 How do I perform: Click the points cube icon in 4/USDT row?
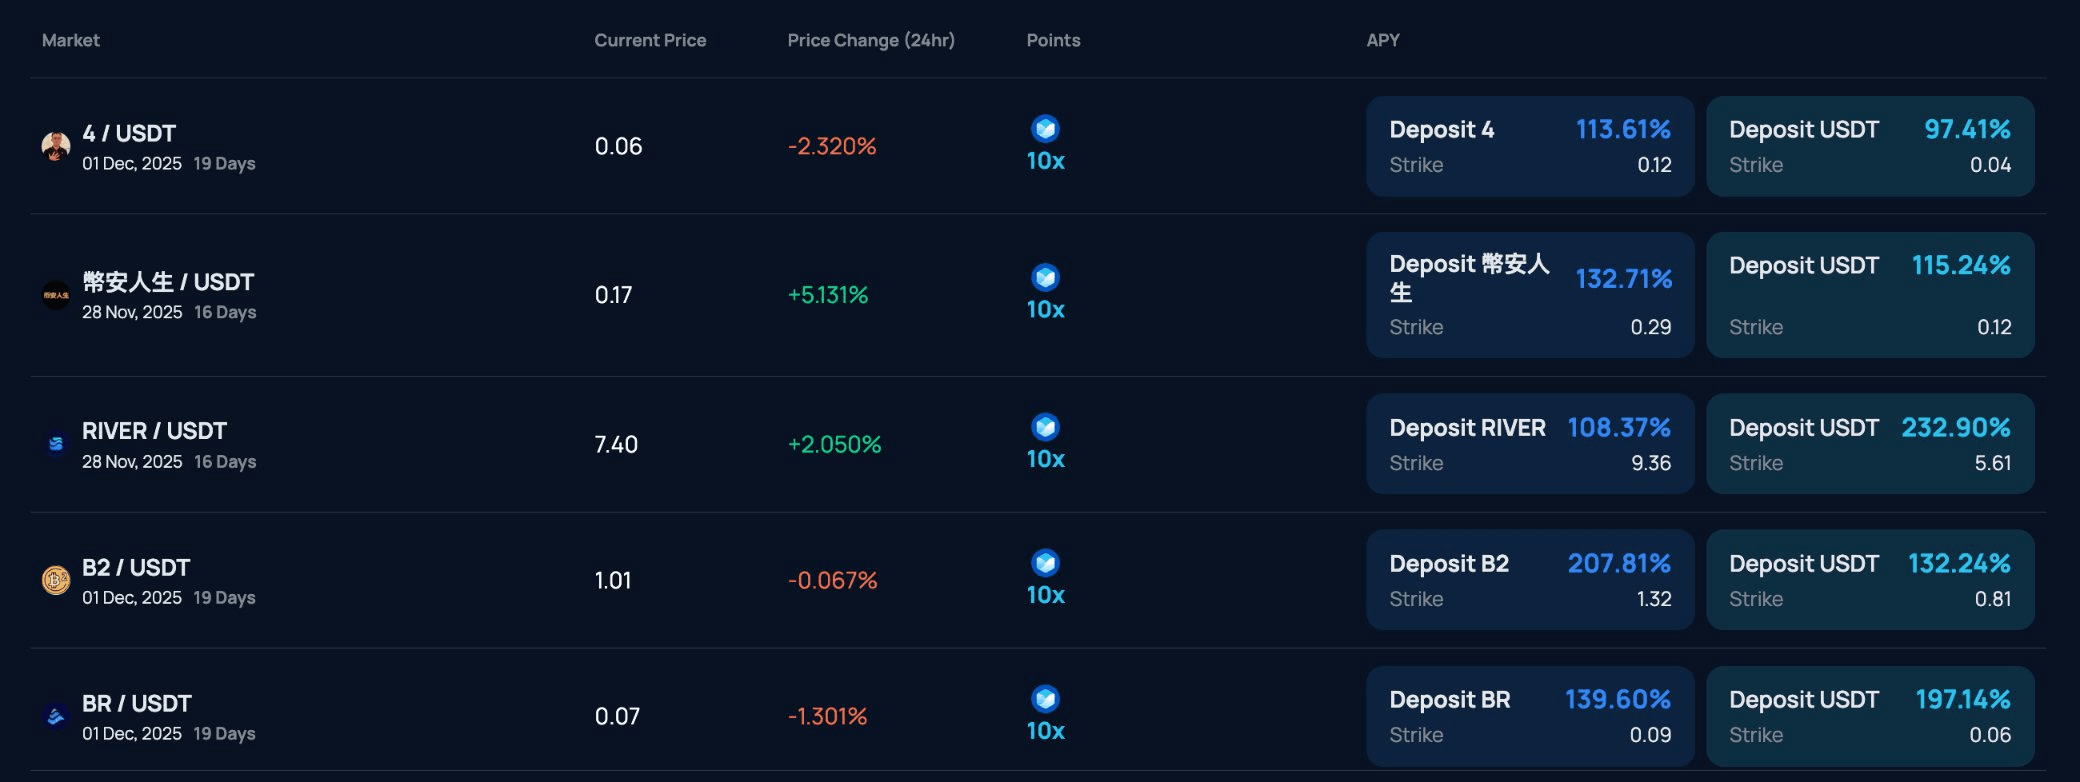click(1045, 128)
